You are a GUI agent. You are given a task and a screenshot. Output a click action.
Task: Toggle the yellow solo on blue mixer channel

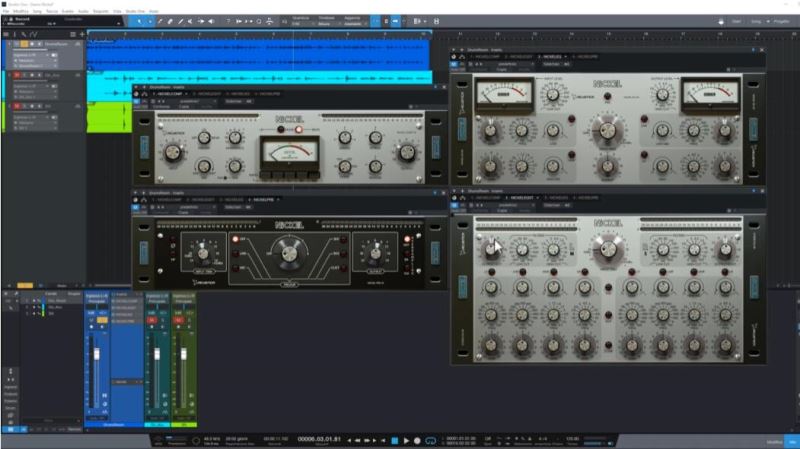pyautogui.click(x=102, y=320)
